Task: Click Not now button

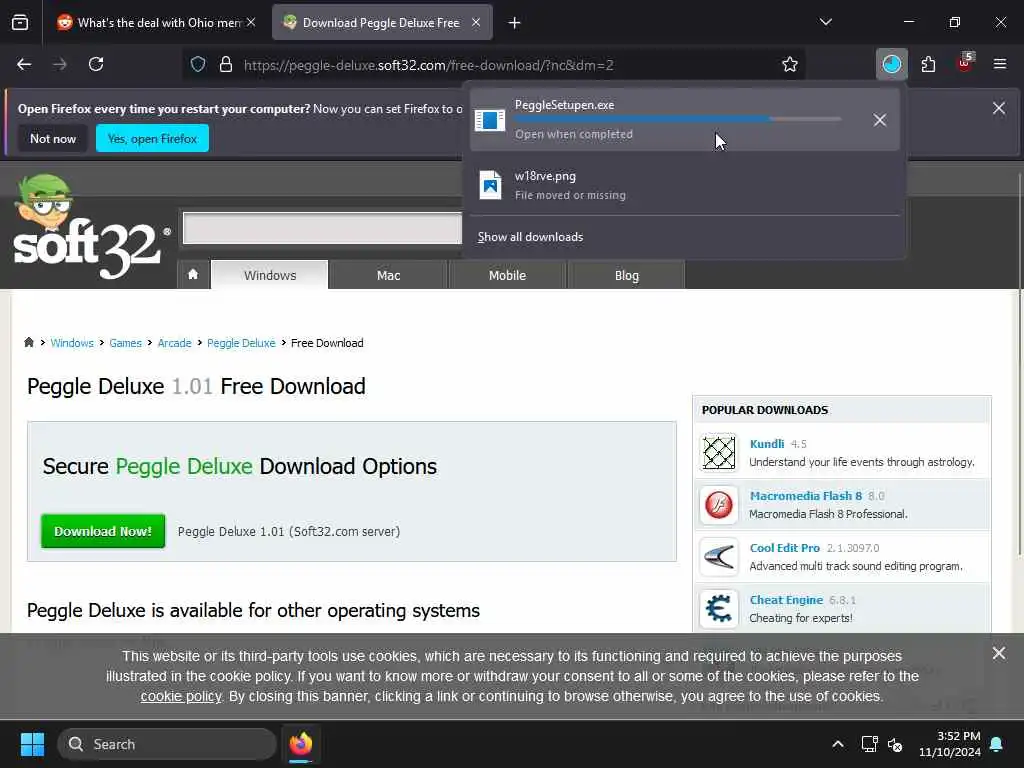Action: 53,138
